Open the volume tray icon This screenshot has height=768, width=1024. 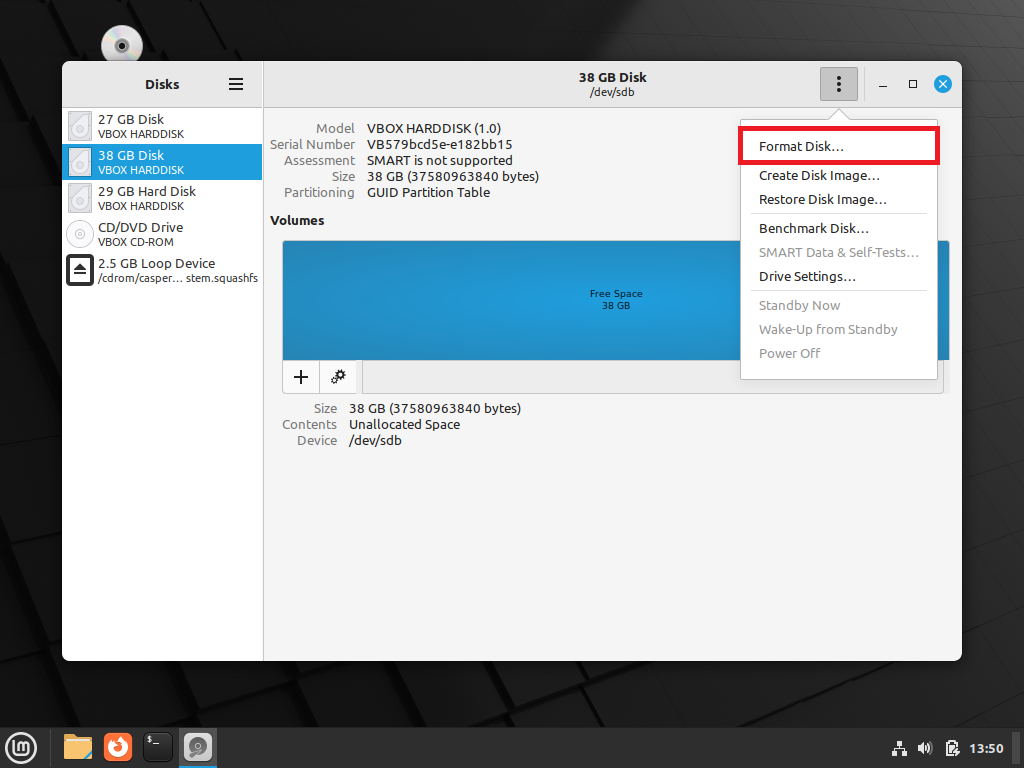[x=925, y=748]
